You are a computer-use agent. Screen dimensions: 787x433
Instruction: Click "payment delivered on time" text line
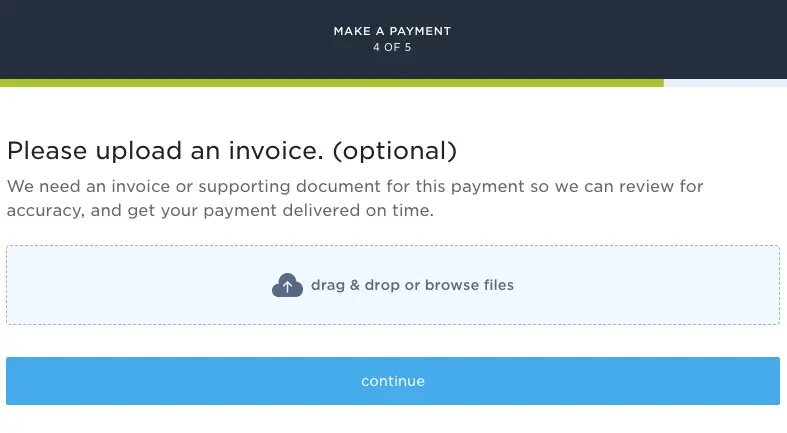pos(319,210)
